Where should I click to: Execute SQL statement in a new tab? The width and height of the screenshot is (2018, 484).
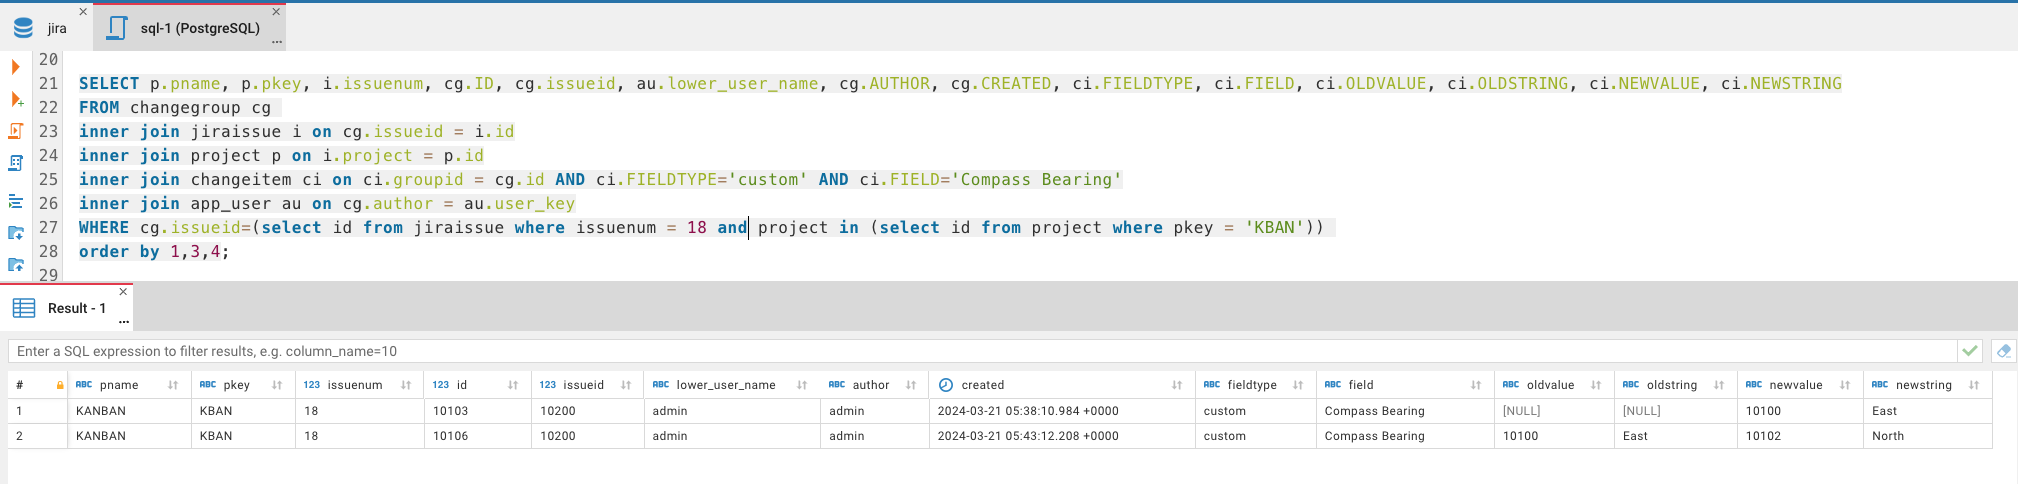pos(16,99)
